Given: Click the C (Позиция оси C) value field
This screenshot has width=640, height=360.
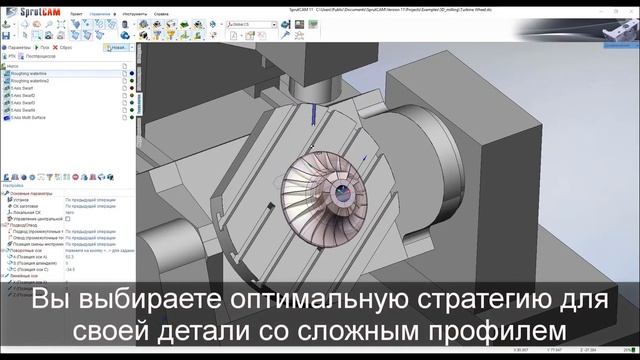Looking at the screenshot, I should tap(100, 269).
